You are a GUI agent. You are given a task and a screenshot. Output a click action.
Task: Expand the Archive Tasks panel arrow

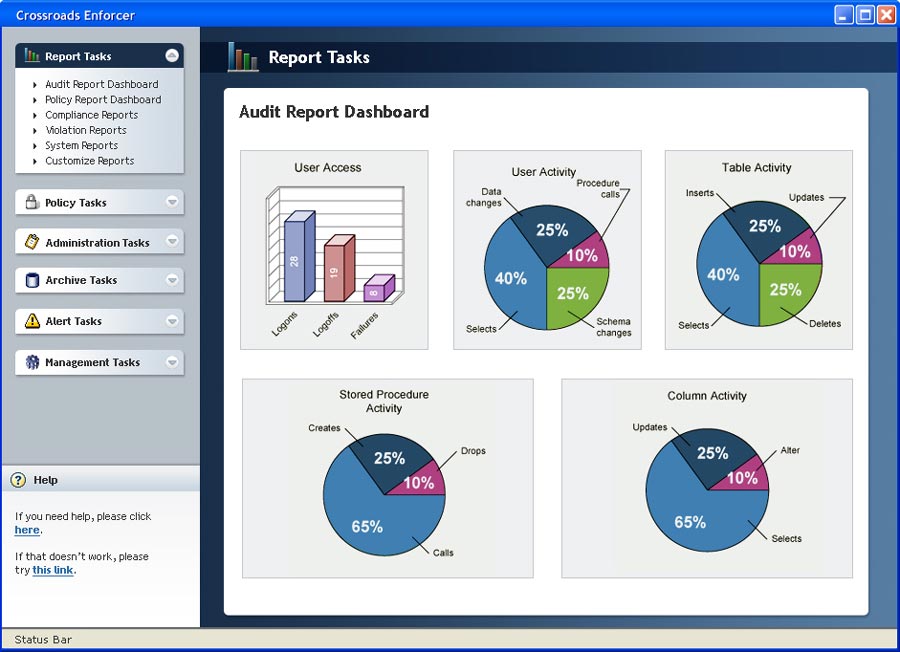172,280
